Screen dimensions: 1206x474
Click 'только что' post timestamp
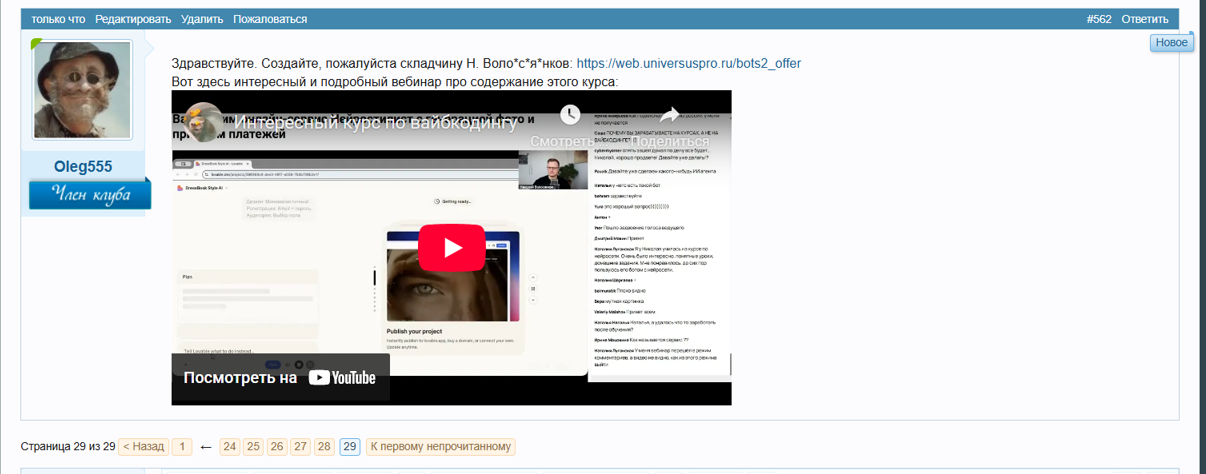(x=58, y=19)
